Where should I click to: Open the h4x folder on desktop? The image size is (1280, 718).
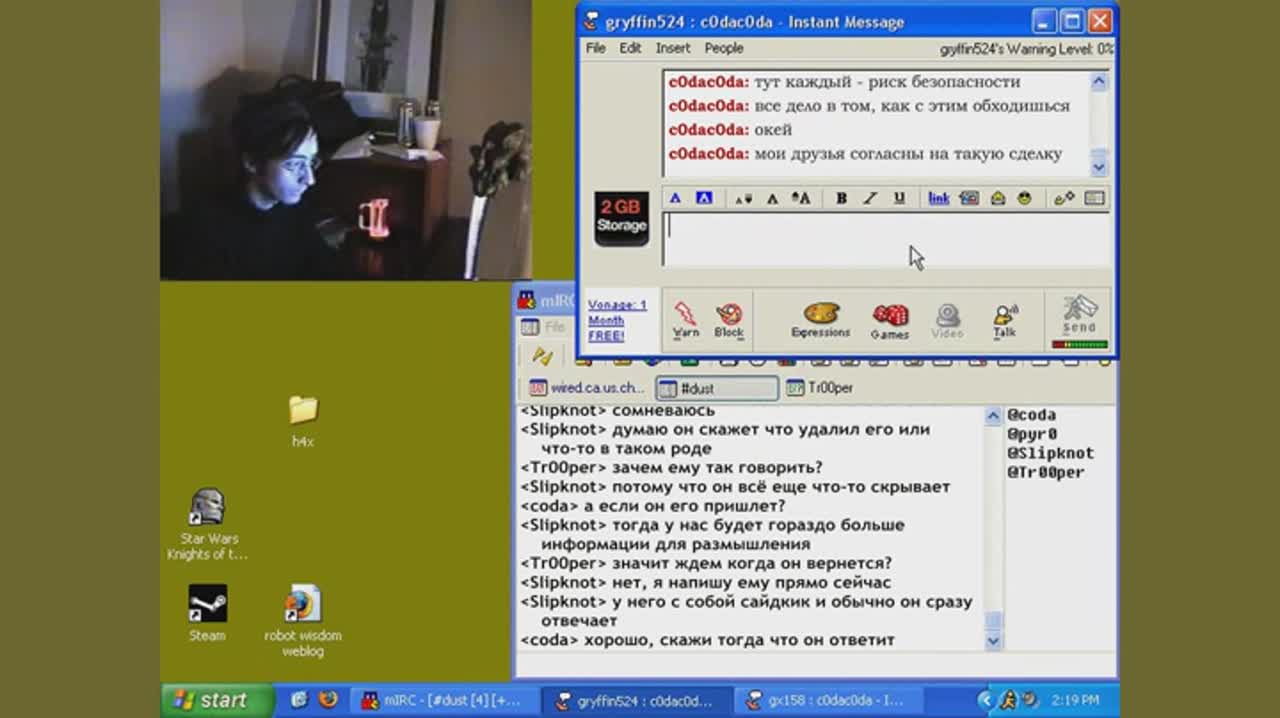303,410
